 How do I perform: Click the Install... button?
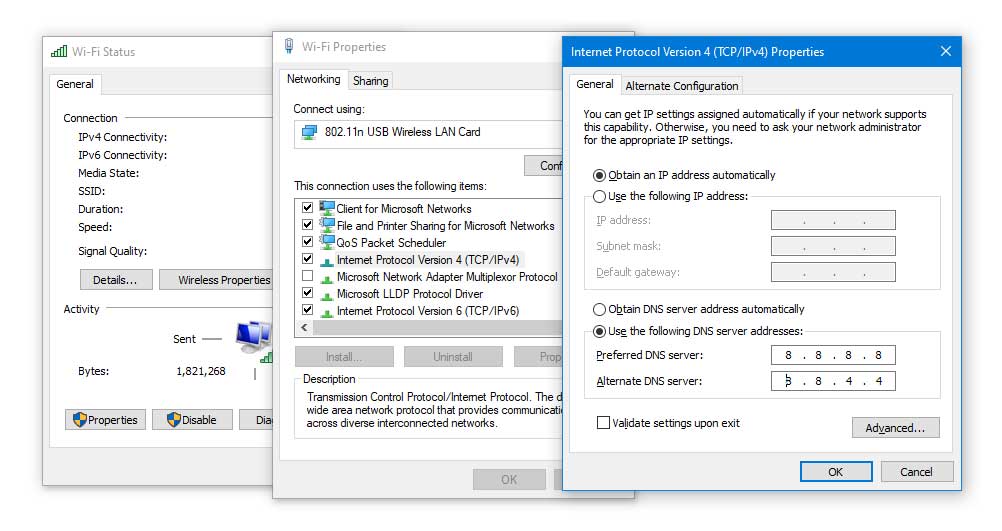(344, 357)
